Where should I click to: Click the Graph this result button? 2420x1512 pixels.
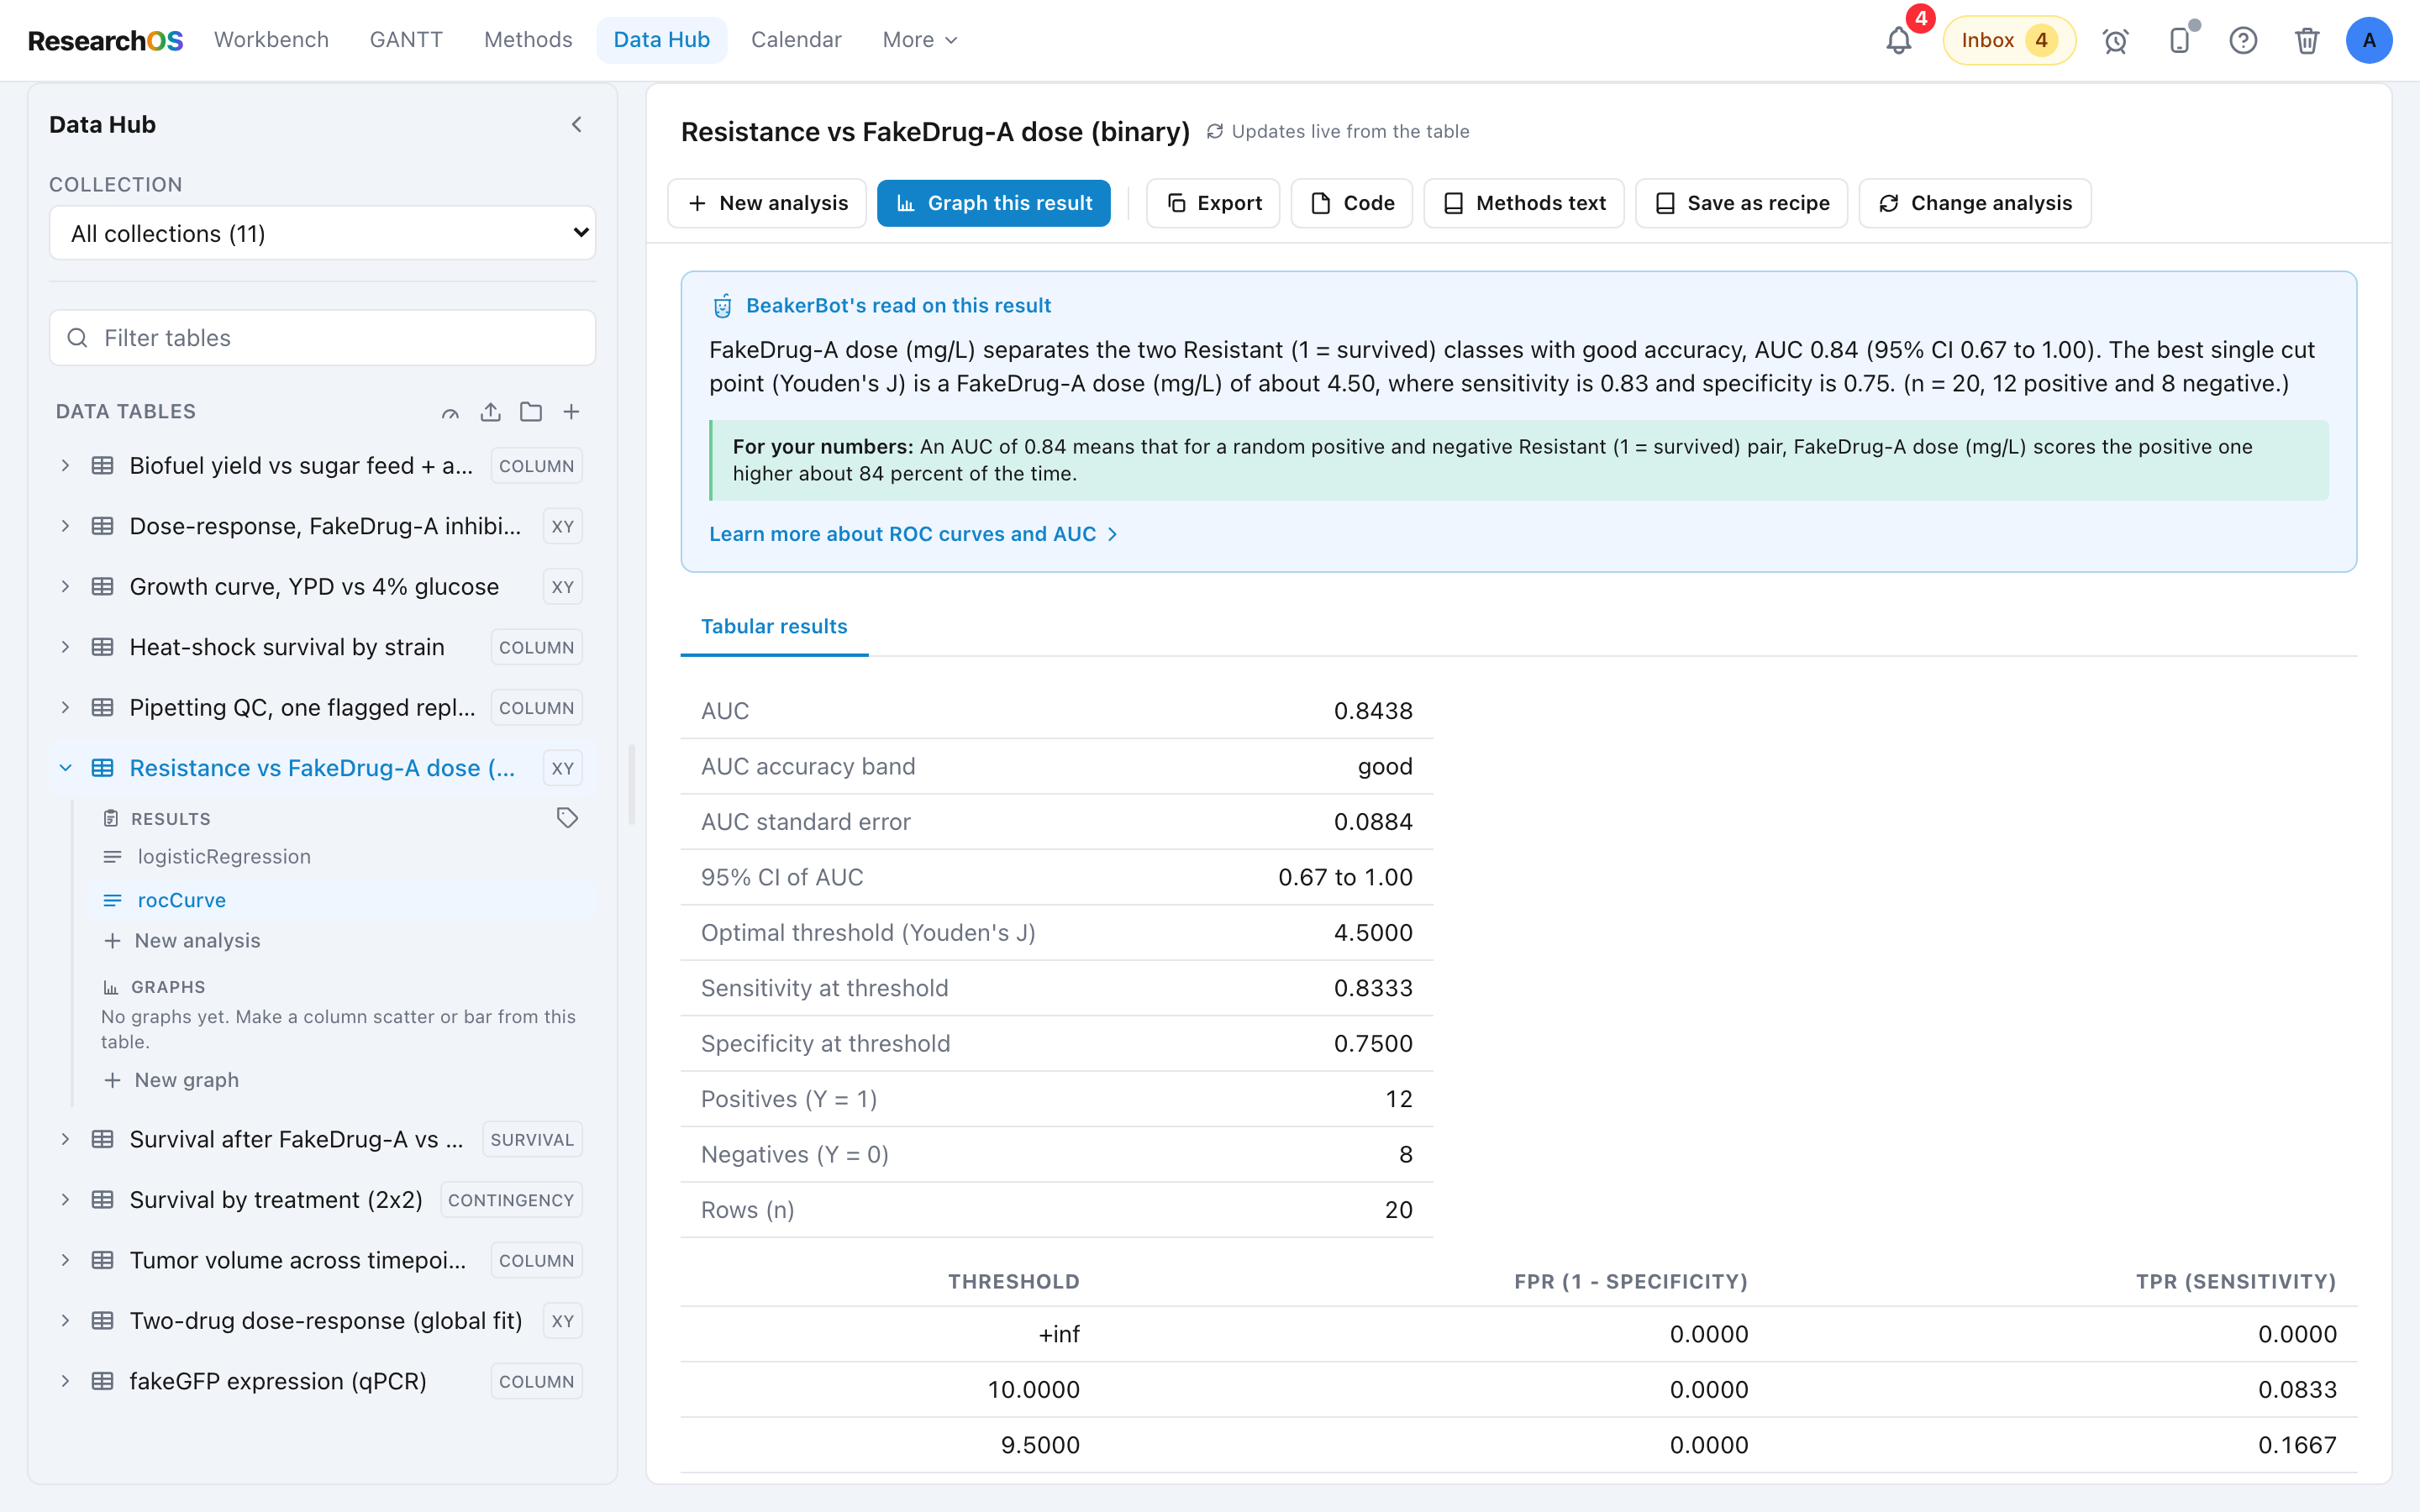[993, 203]
